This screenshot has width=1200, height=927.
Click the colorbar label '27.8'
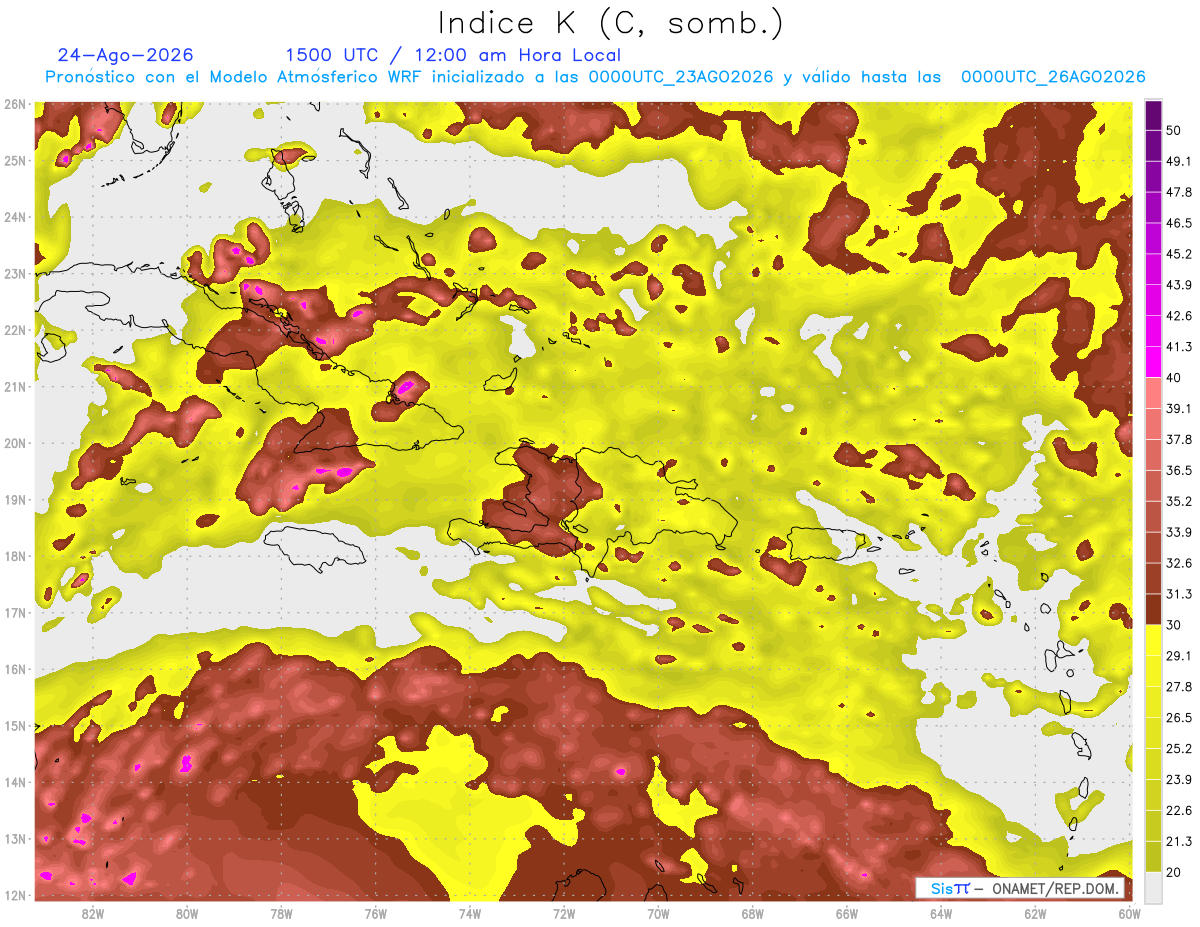click(x=1179, y=687)
